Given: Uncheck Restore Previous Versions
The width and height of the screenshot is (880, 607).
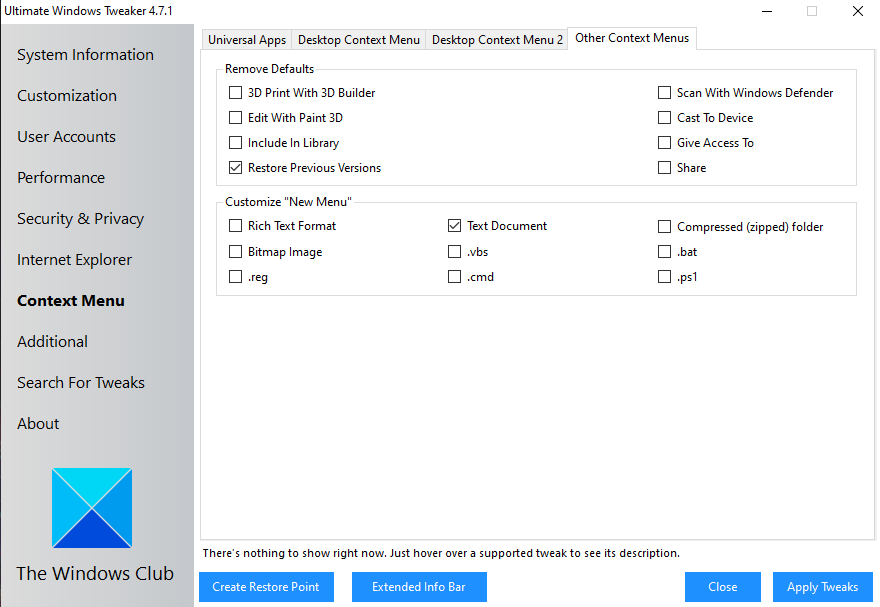Looking at the screenshot, I should coord(236,168).
